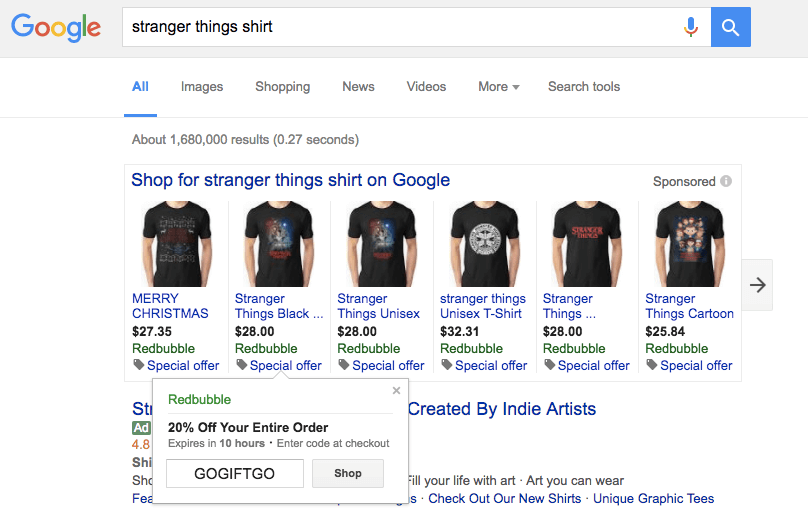Close the Redbubble special offer popup
Screen dimensions: 808x518
[x=396, y=391]
